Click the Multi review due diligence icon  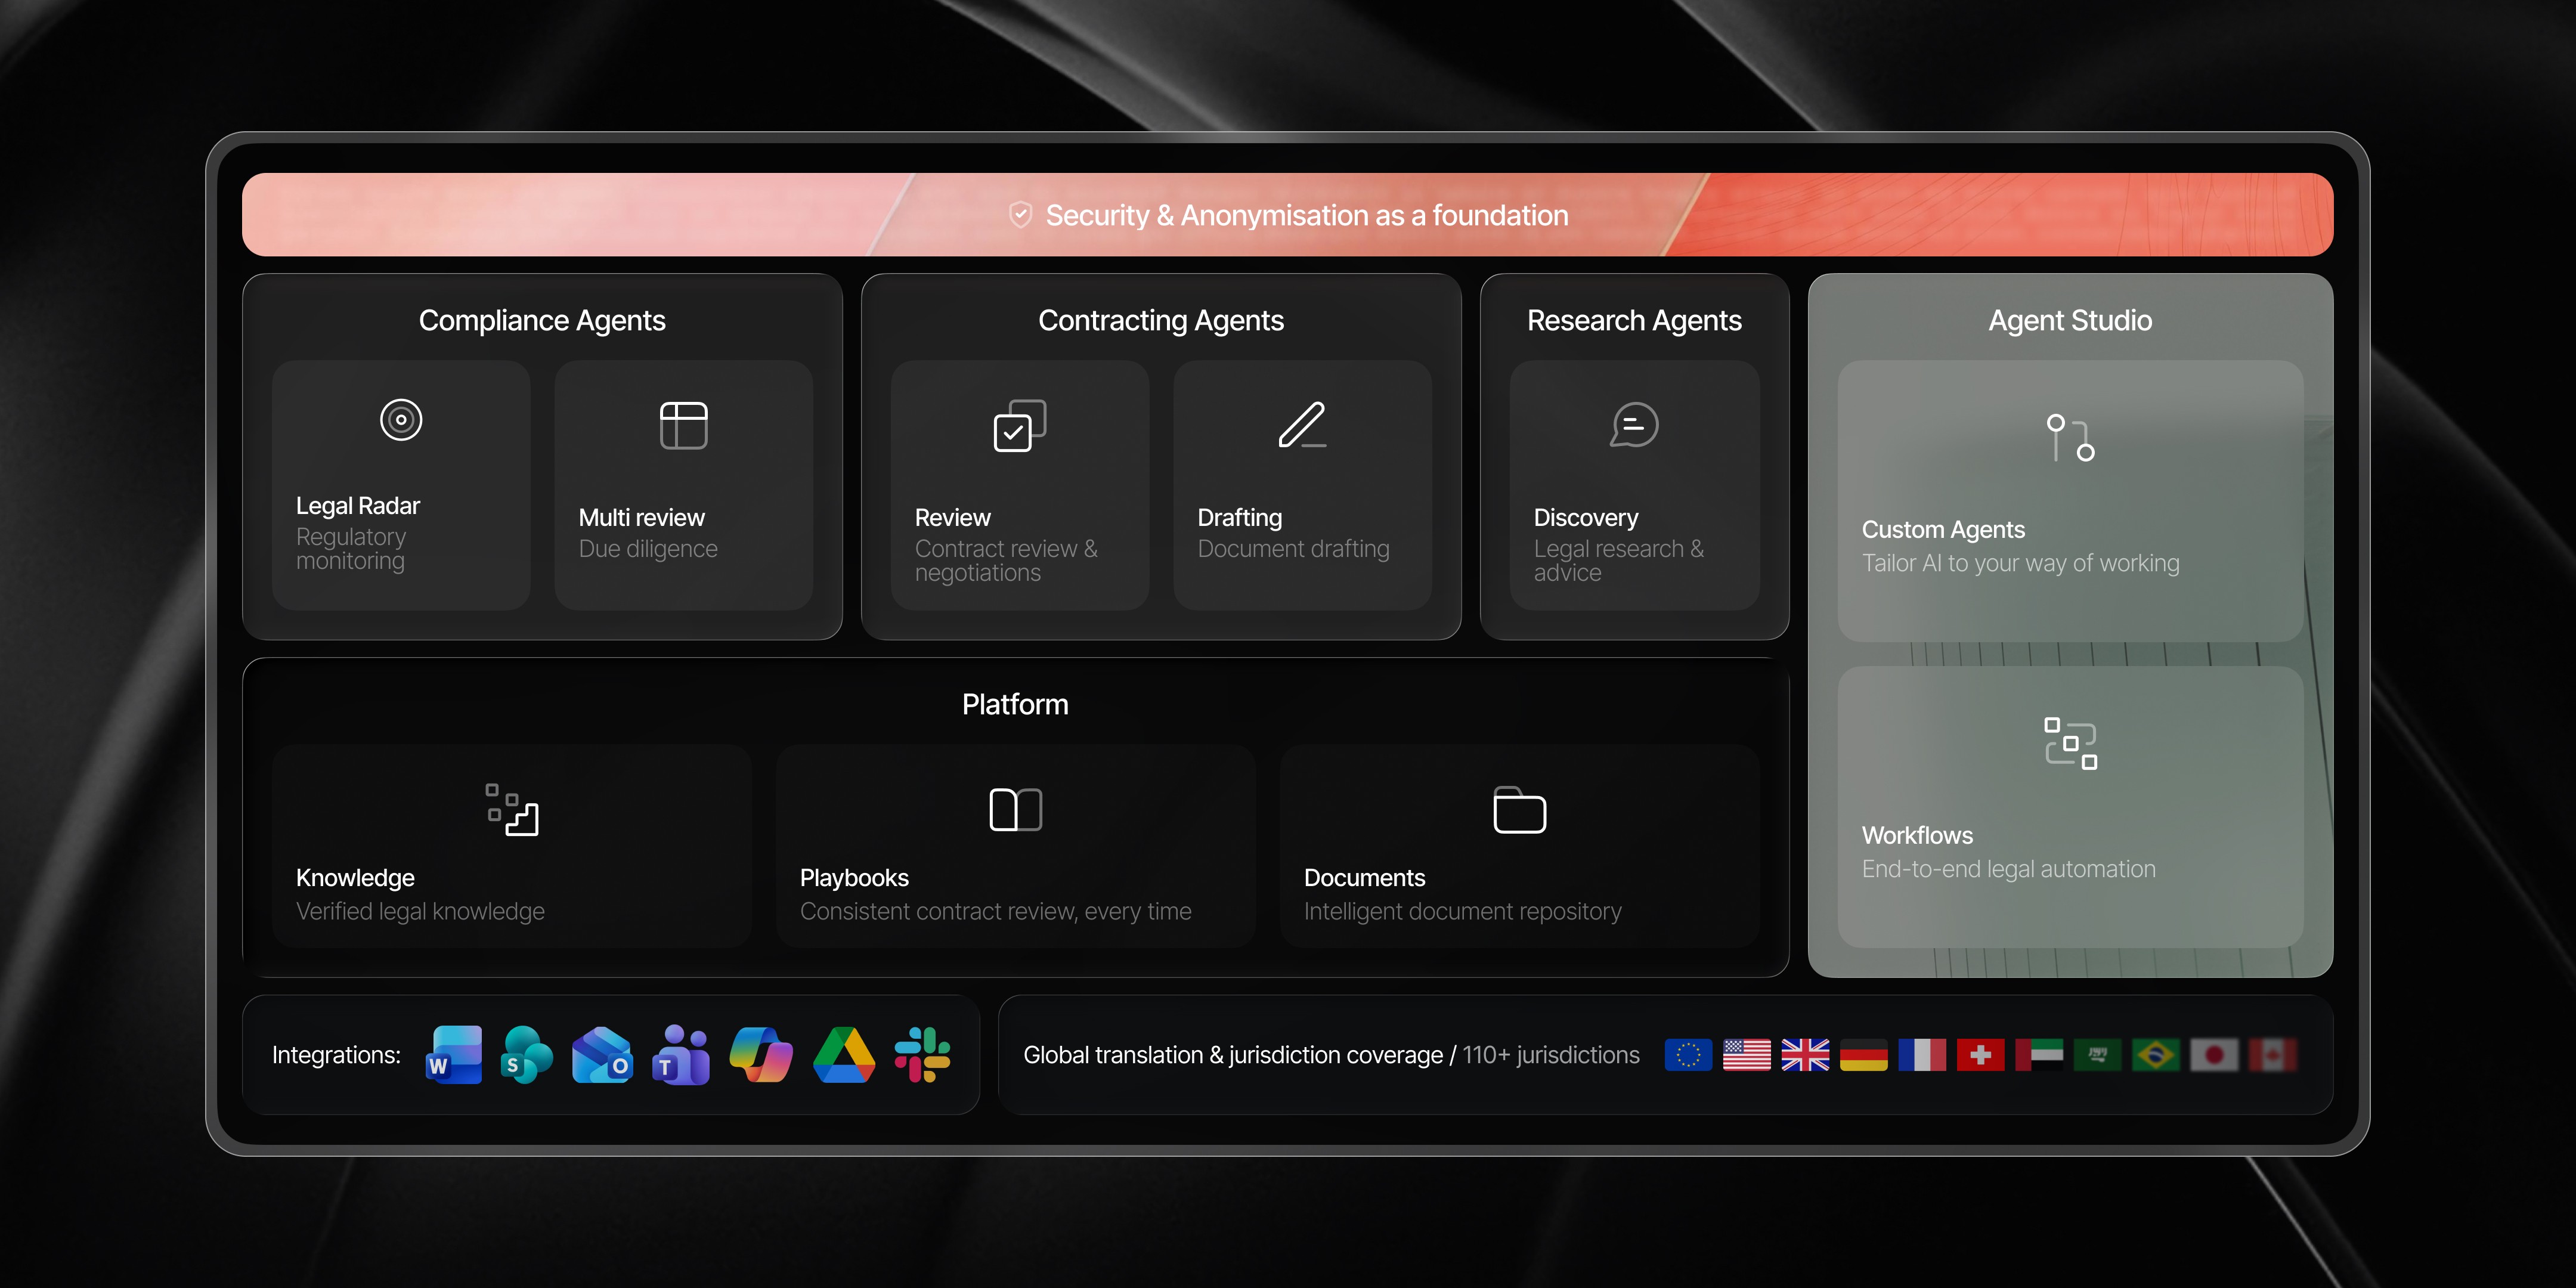click(x=684, y=423)
